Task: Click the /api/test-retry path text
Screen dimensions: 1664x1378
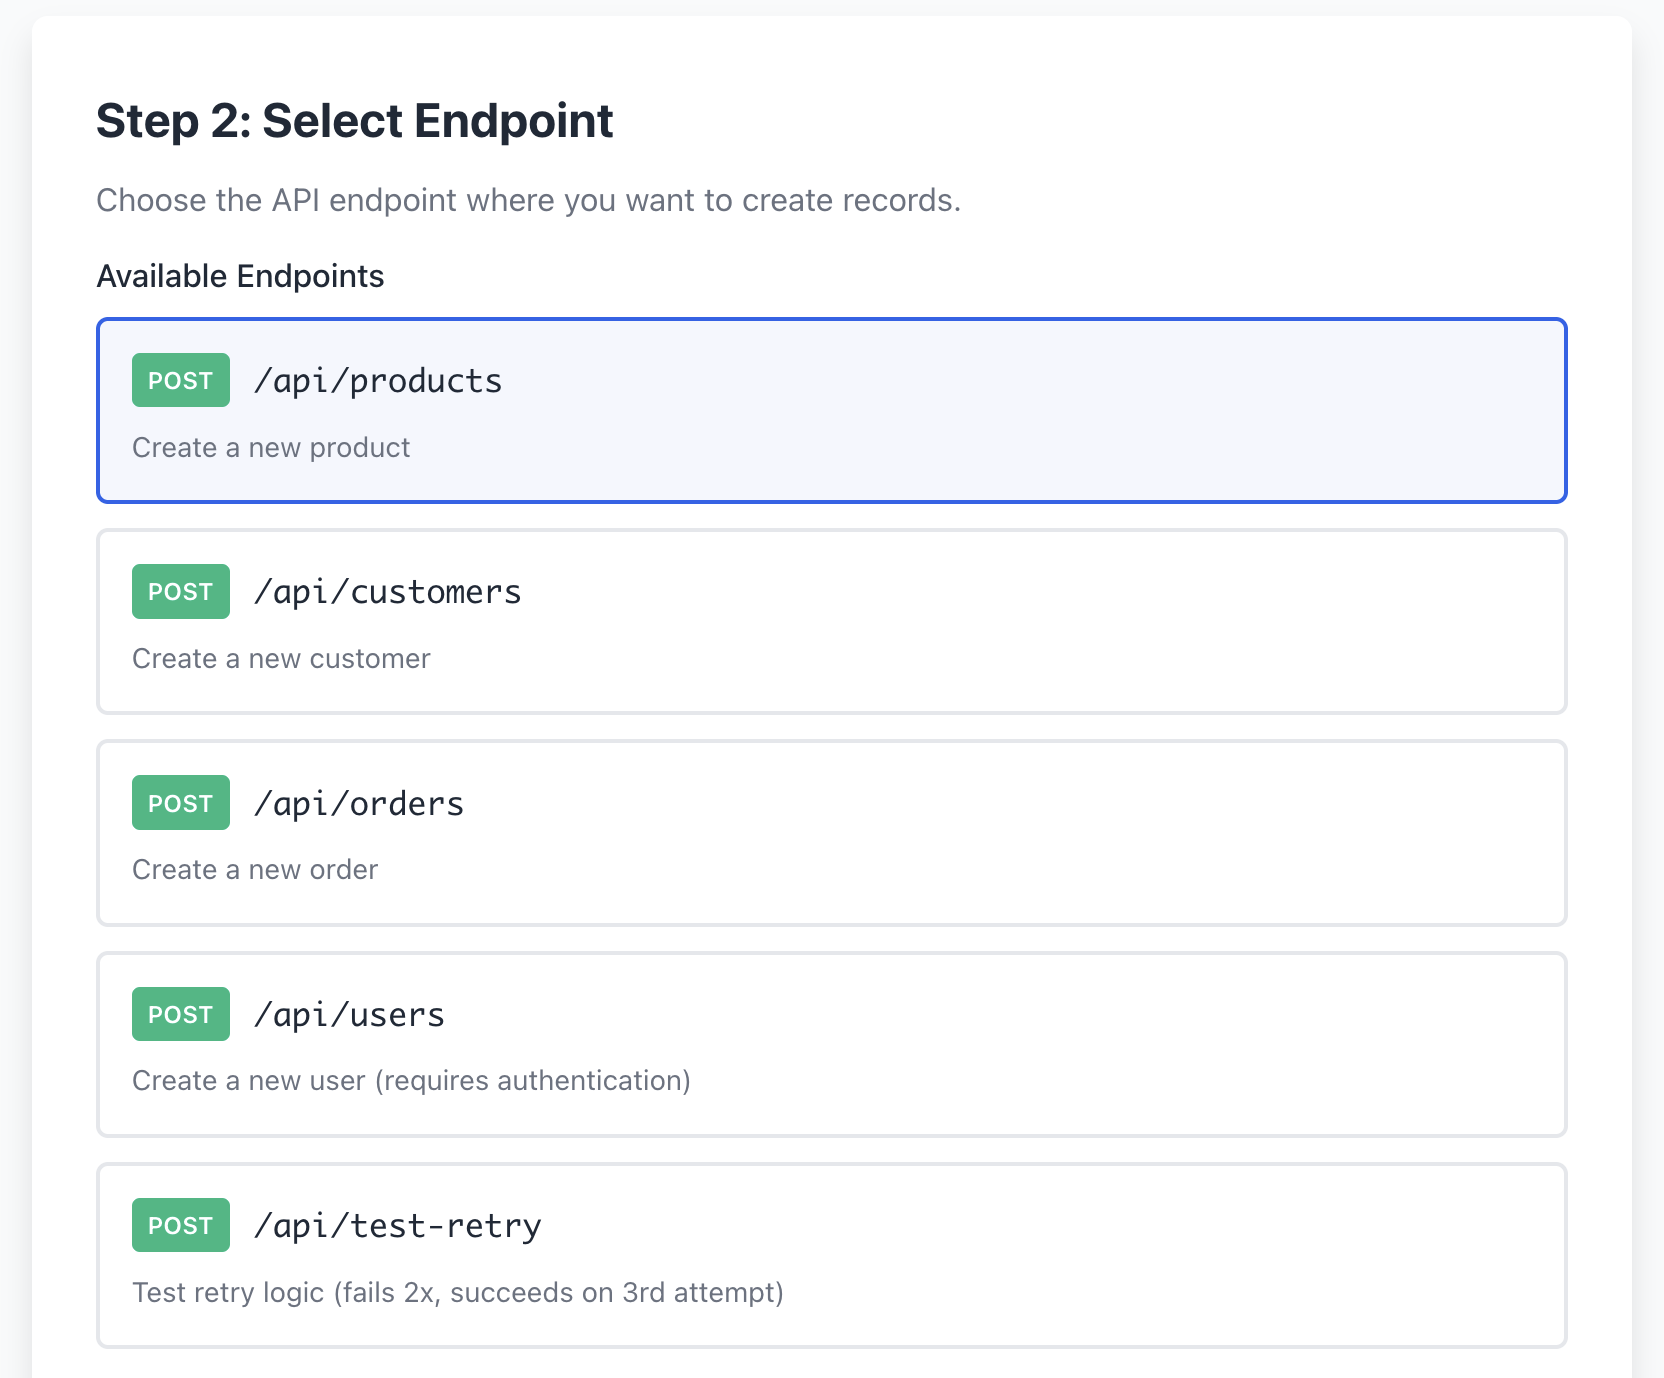Action: pyautogui.click(x=397, y=1225)
